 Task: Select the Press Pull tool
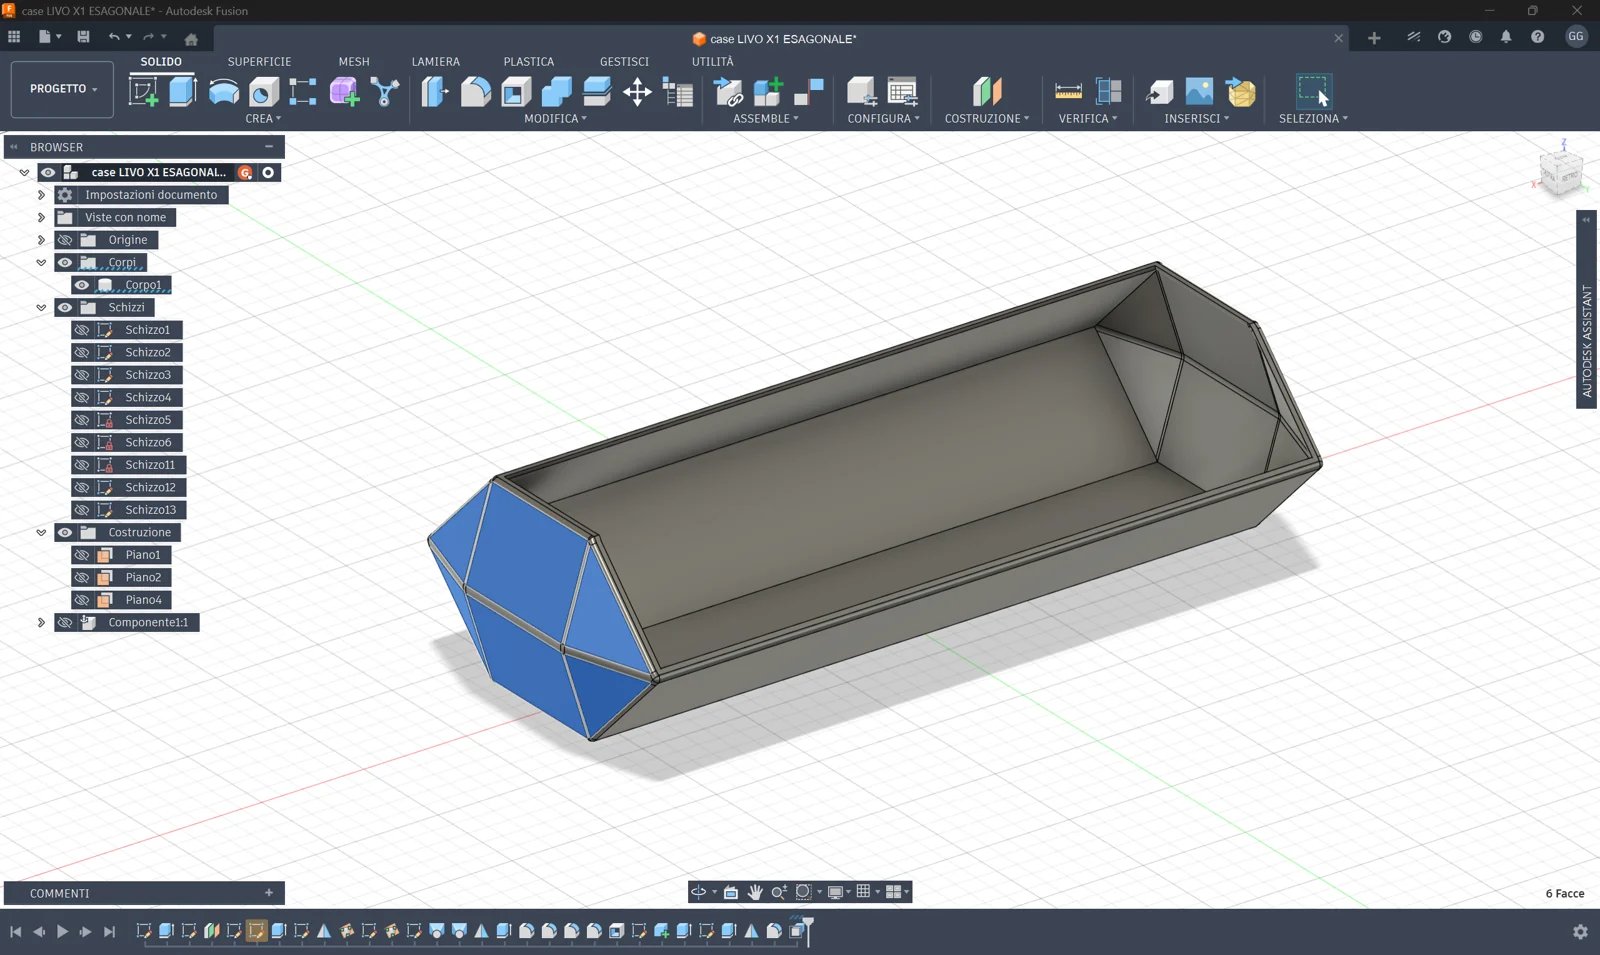click(435, 92)
